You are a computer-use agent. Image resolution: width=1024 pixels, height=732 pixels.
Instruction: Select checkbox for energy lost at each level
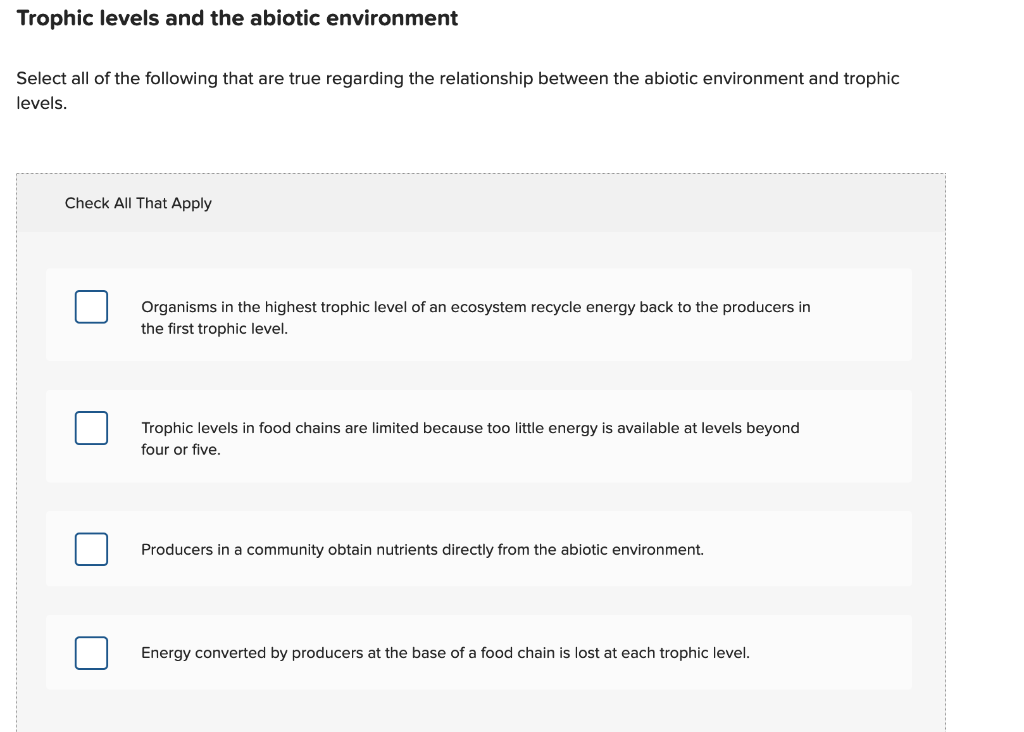(91, 653)
